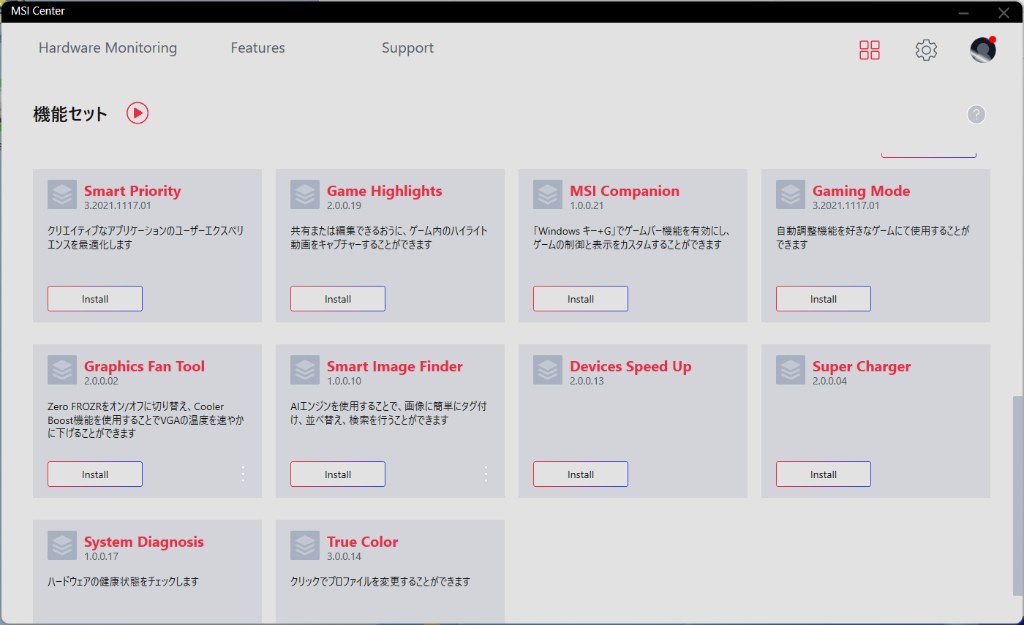Select the Gaming Mode title
Image resolution: width=1024 pixels, height=625 pixels.
[x=861, y=191]
